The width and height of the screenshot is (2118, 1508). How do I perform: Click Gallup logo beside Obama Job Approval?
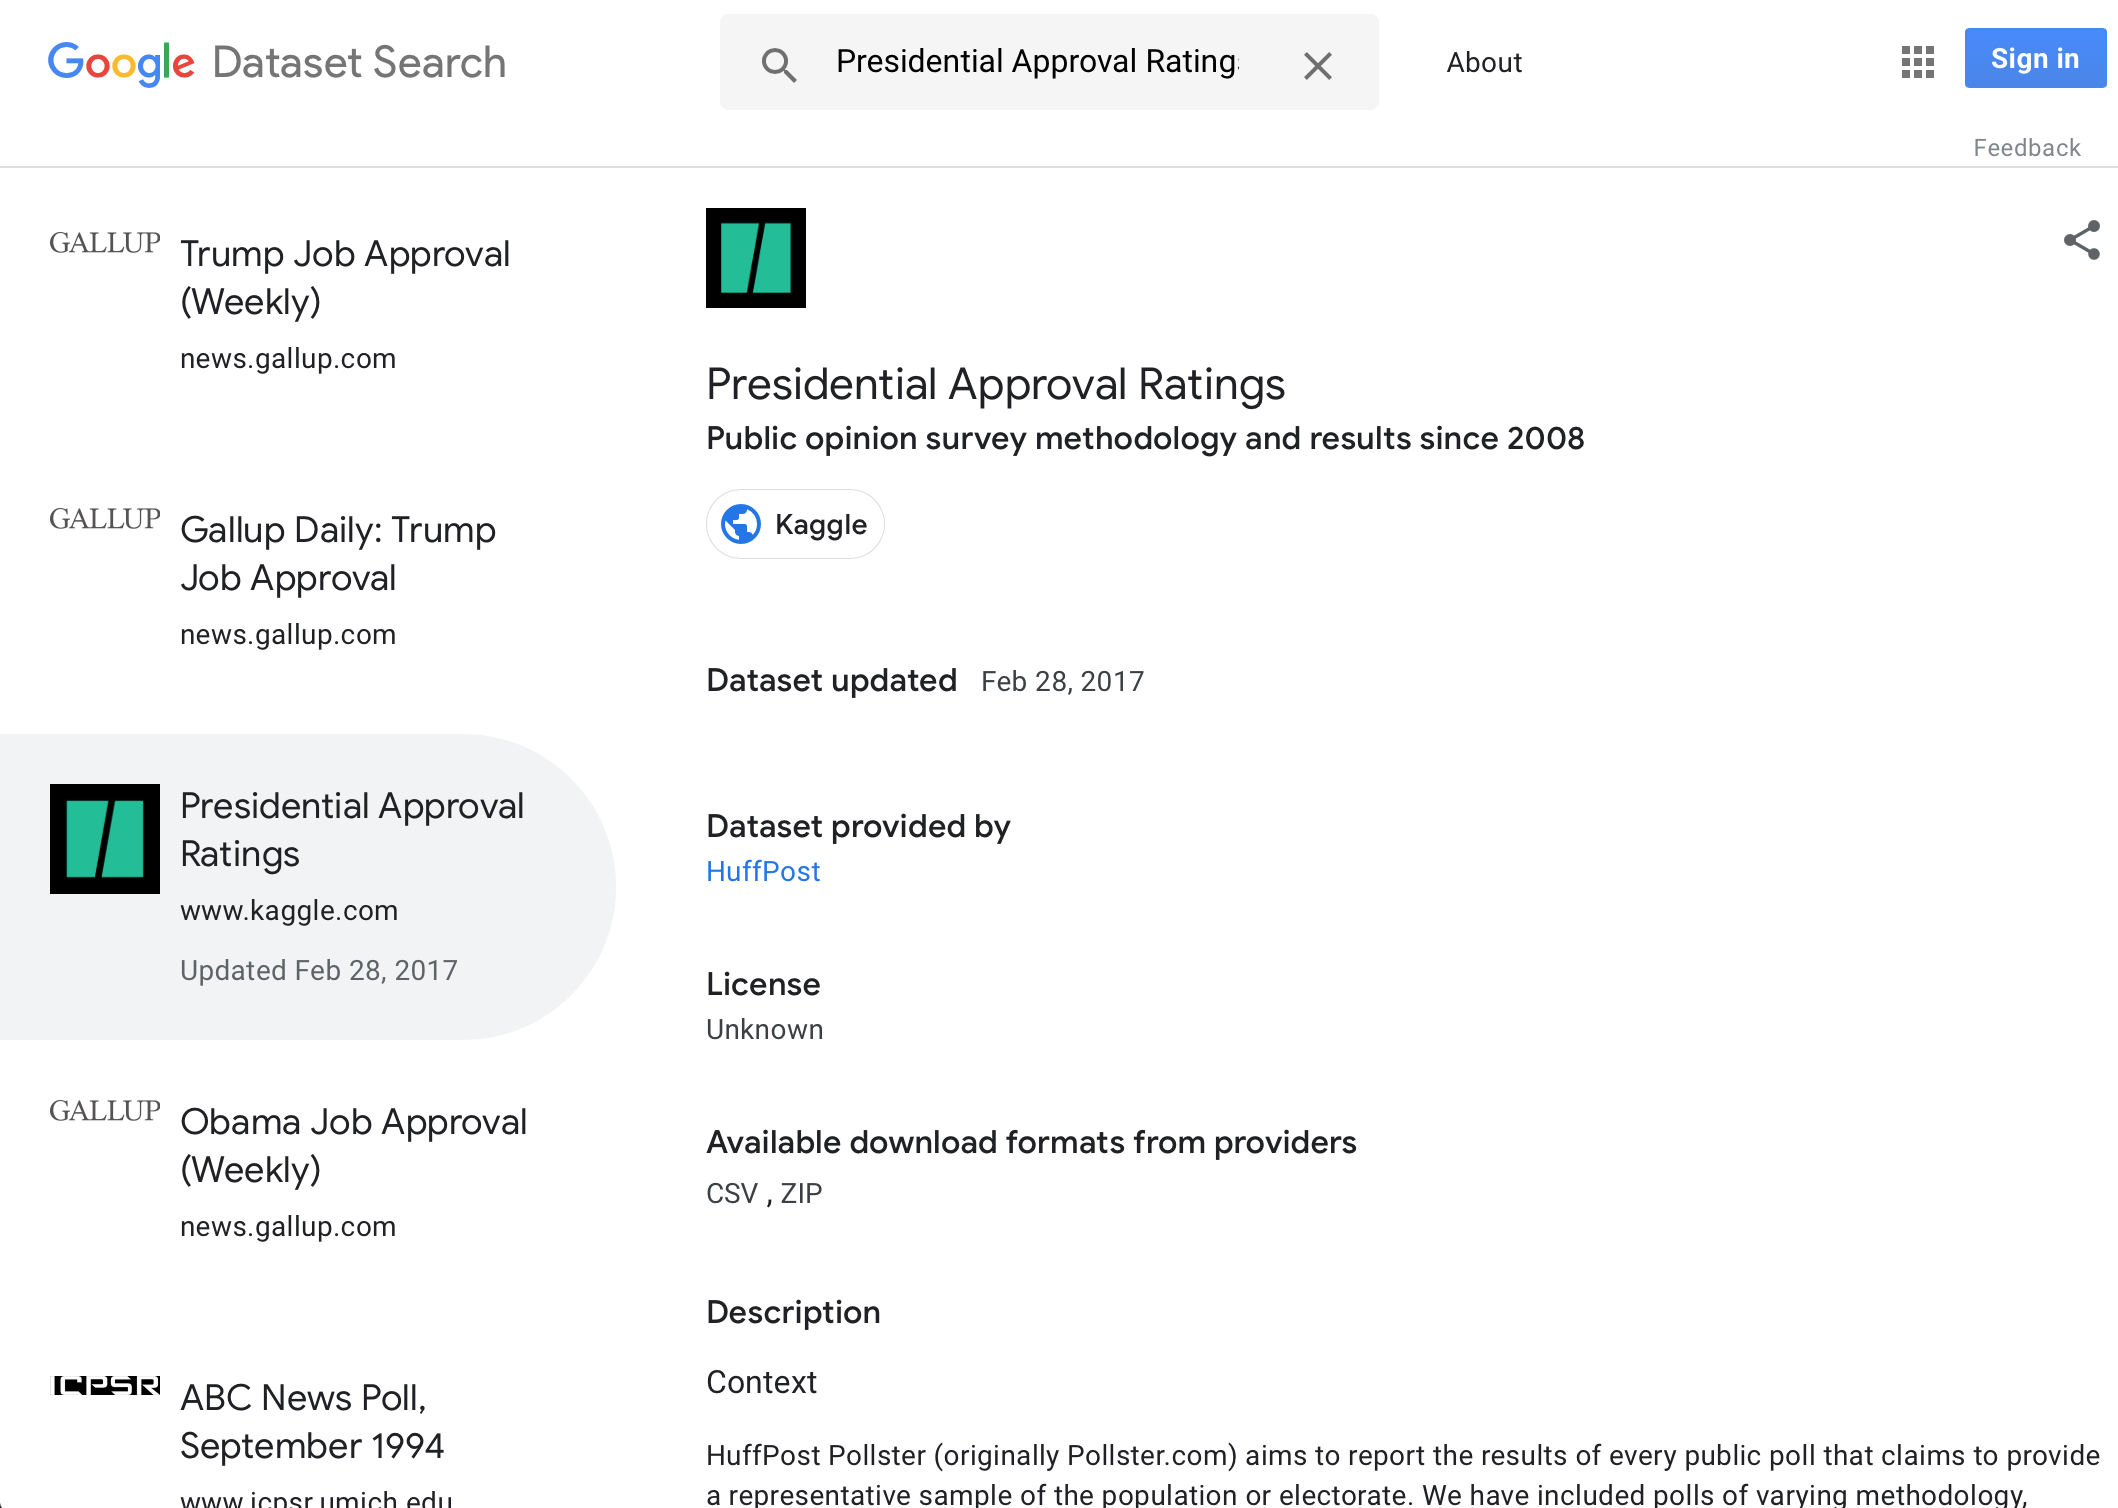tap(105, 1111)
